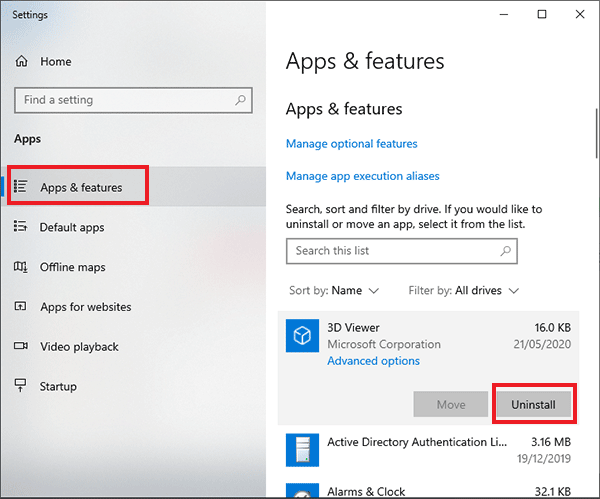The image size is (600, 499).
Task: Click the 19/12/2019 install date
Action: point(544,458)
